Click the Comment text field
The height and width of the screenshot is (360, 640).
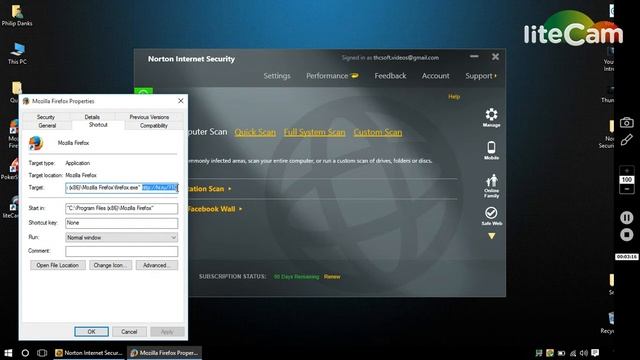click(x=122, y=251)
